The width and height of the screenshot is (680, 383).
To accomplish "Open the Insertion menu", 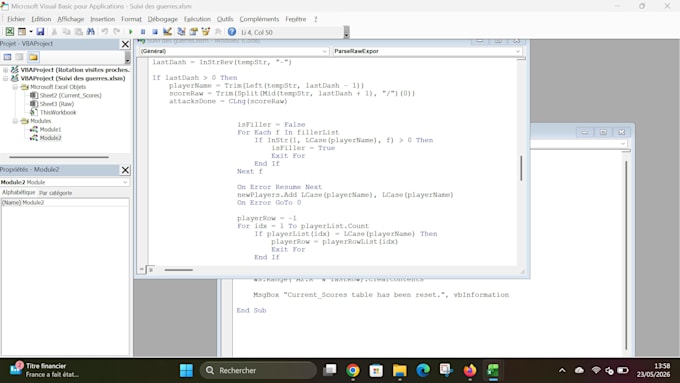I will click(102, 19).
